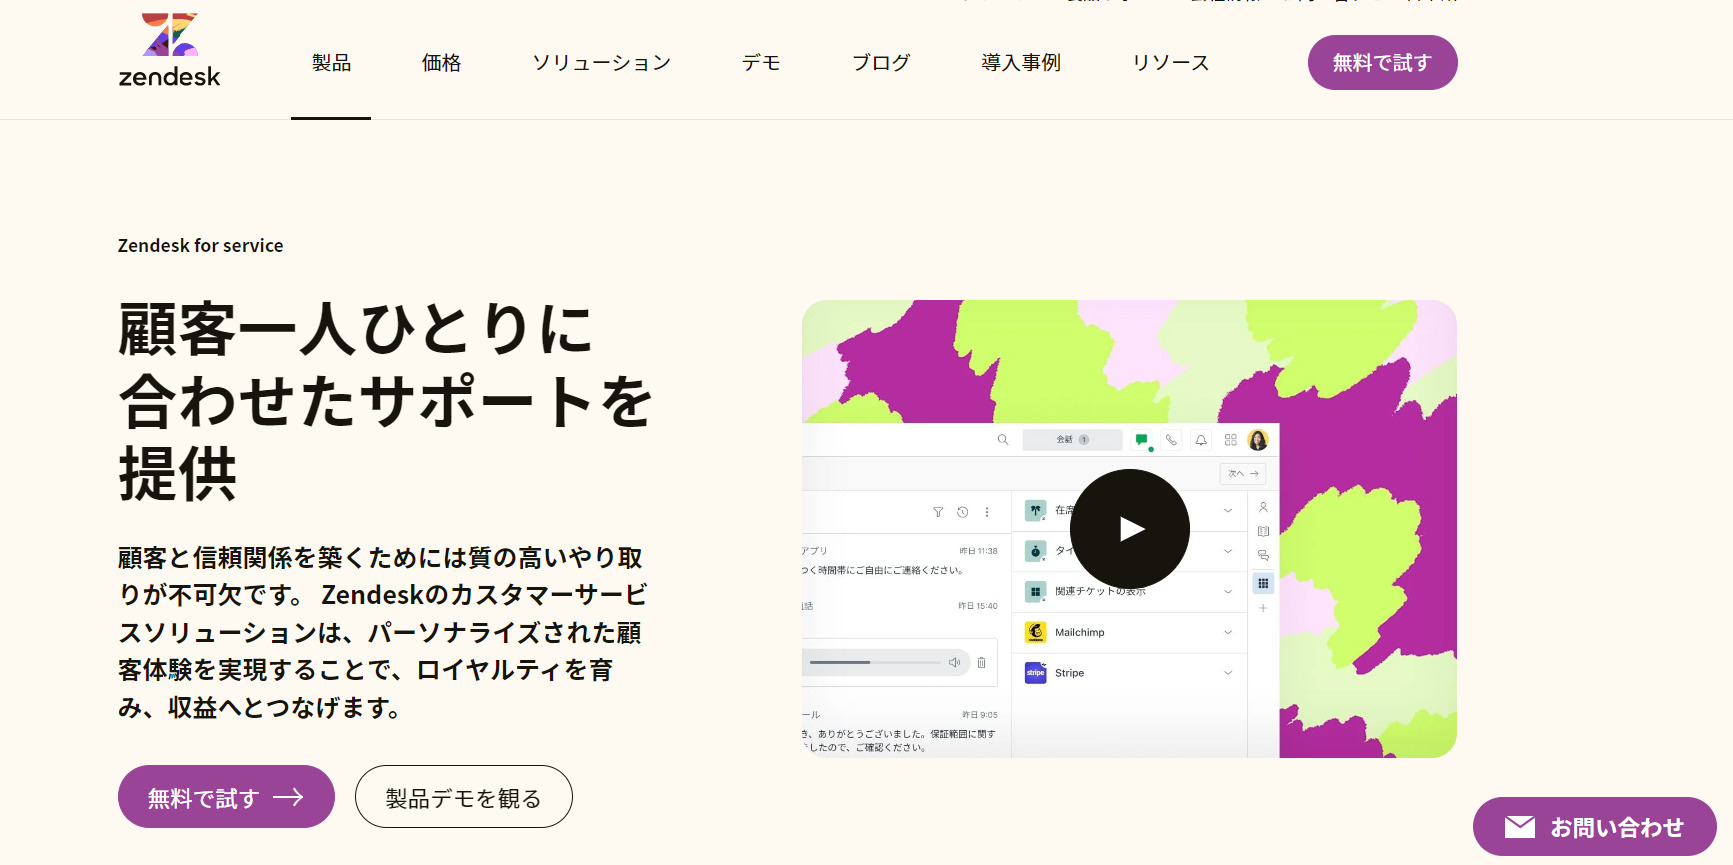The image size is (1733, 865).
Task: Click the Zendesk logo
Action: click(x=169, y=50)
